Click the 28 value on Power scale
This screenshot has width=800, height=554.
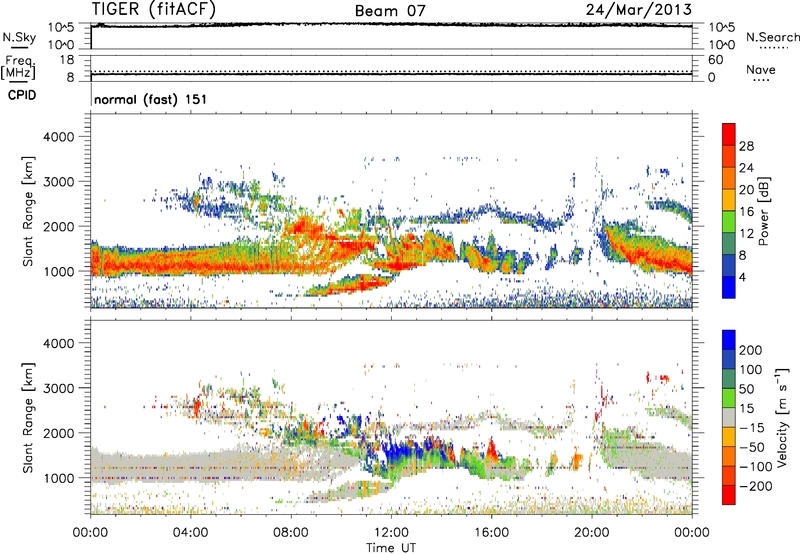(746, 146)
